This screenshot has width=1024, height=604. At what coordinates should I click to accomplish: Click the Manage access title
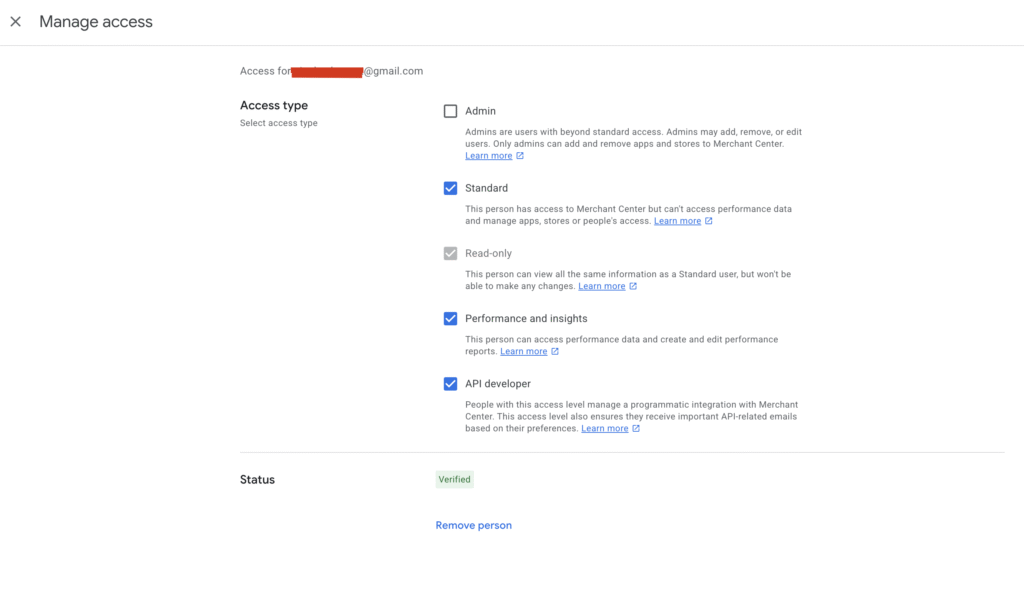96,22
